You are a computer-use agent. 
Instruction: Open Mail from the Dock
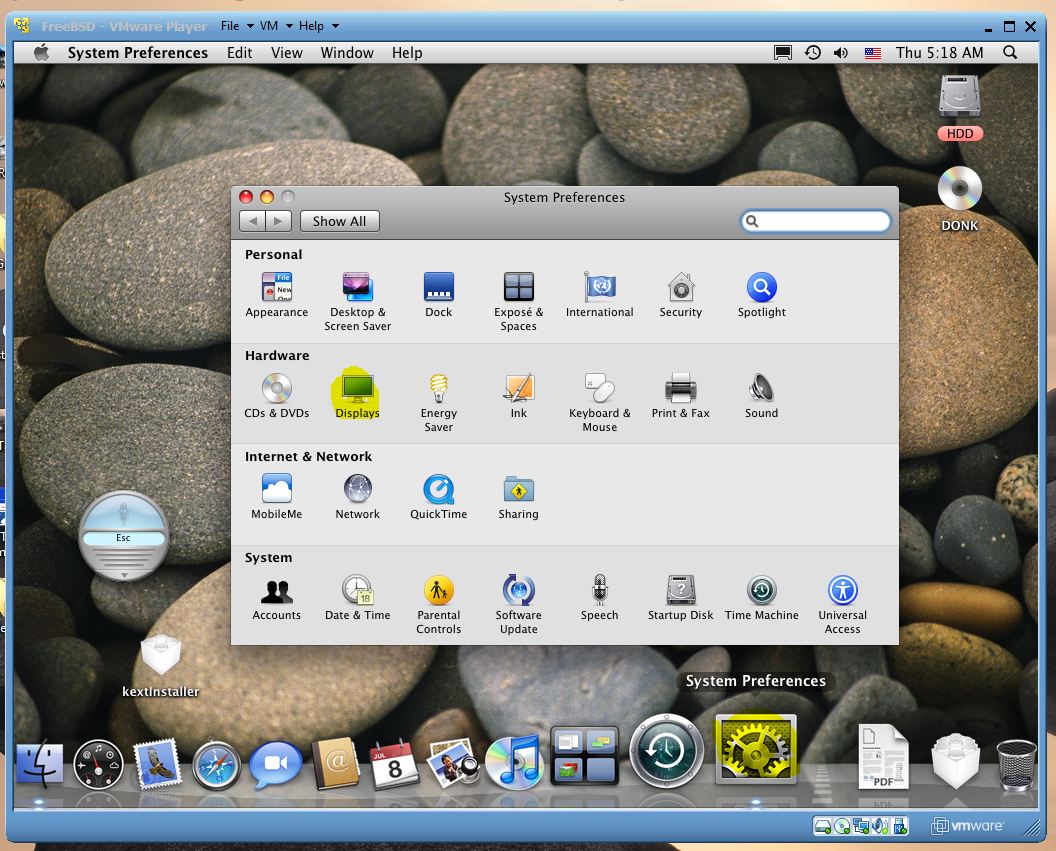tap(157, 763)
